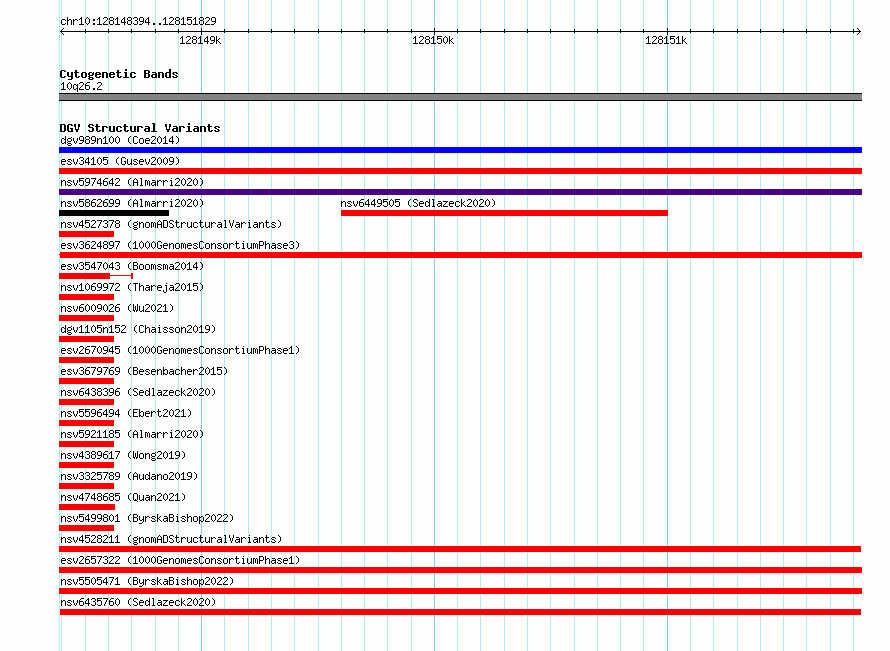Image resolution: width=890 pixels, height=651 pixels.
Task: Click the 128151k ruler tick label
Action: click(666, 40)
